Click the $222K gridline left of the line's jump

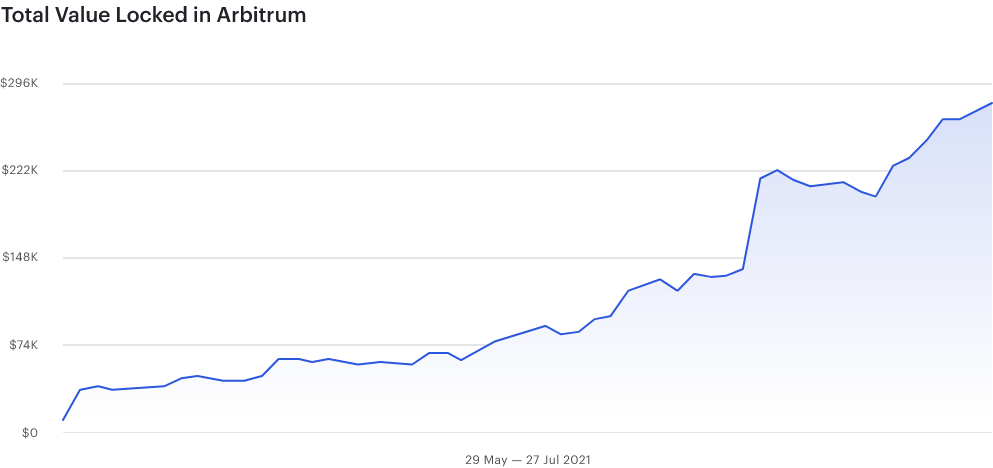coord(500,171)
